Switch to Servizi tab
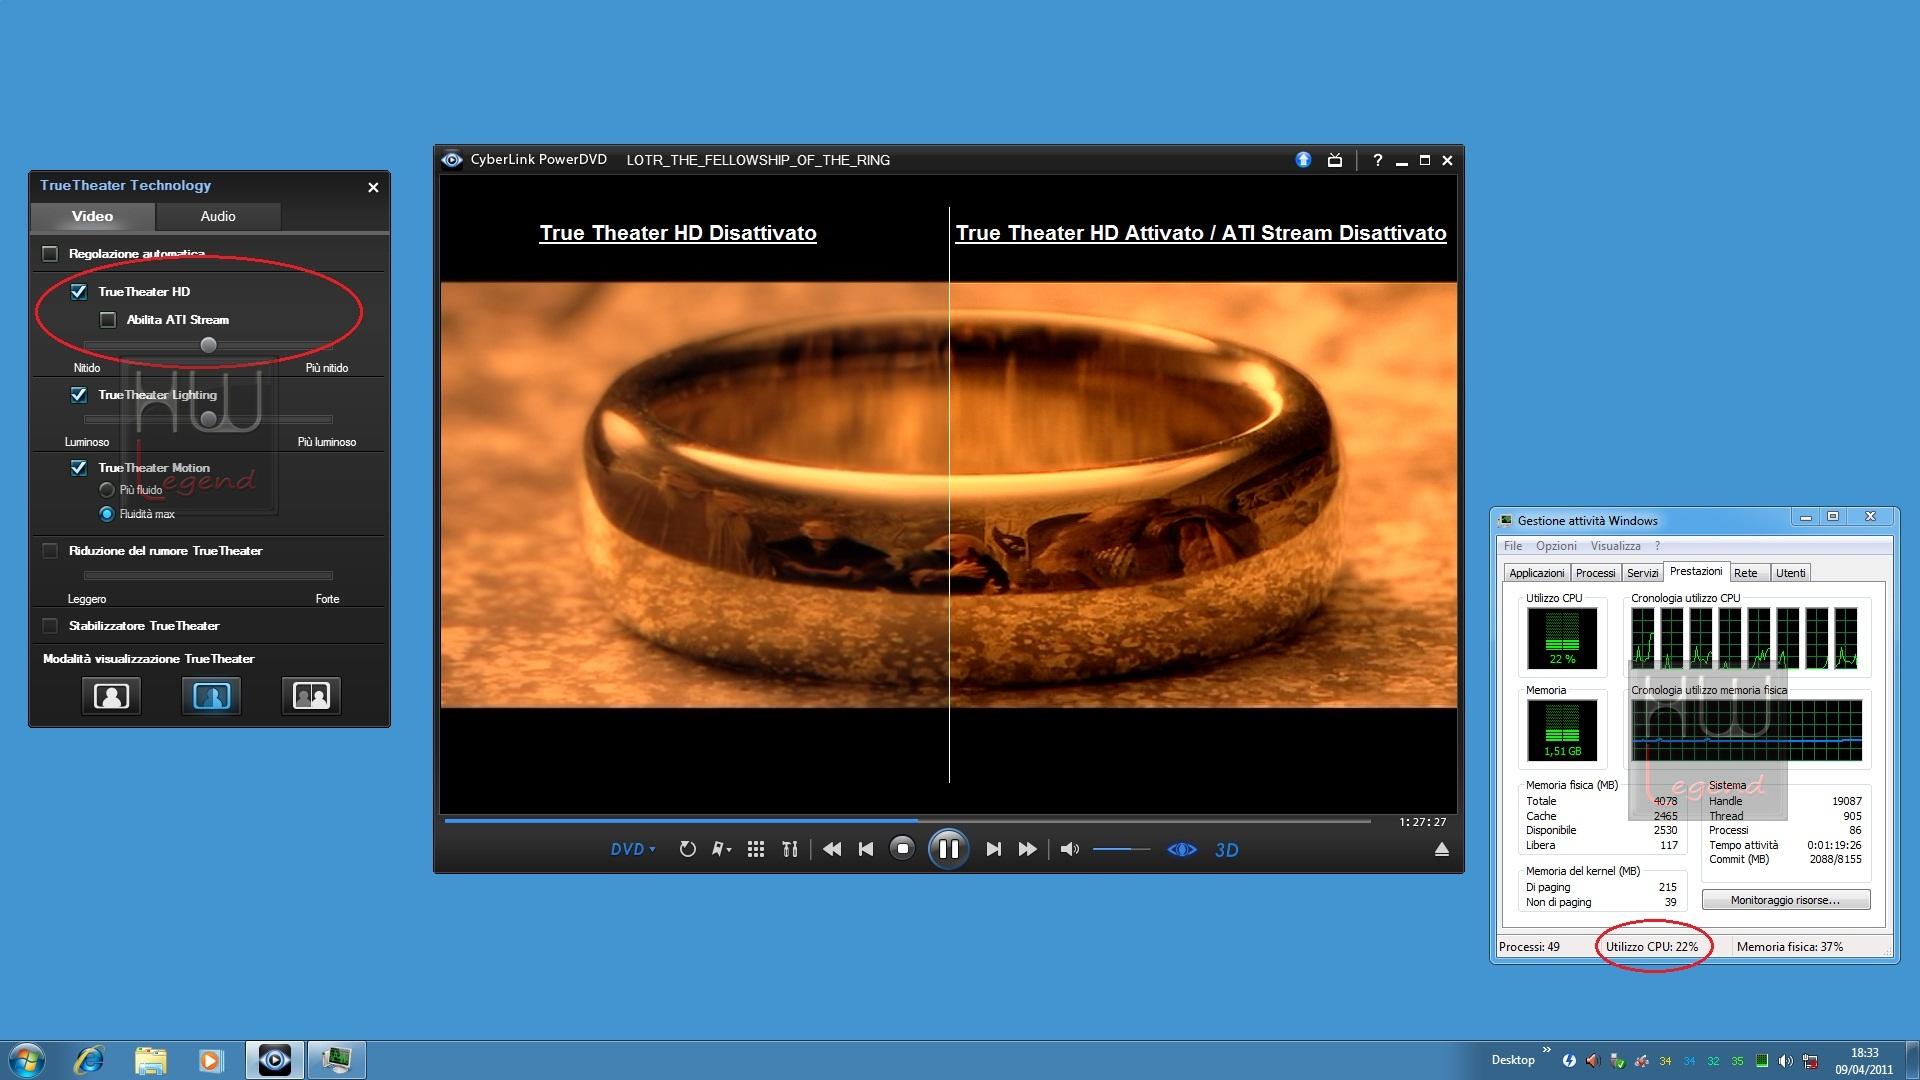 click(x=1642, y=573)
